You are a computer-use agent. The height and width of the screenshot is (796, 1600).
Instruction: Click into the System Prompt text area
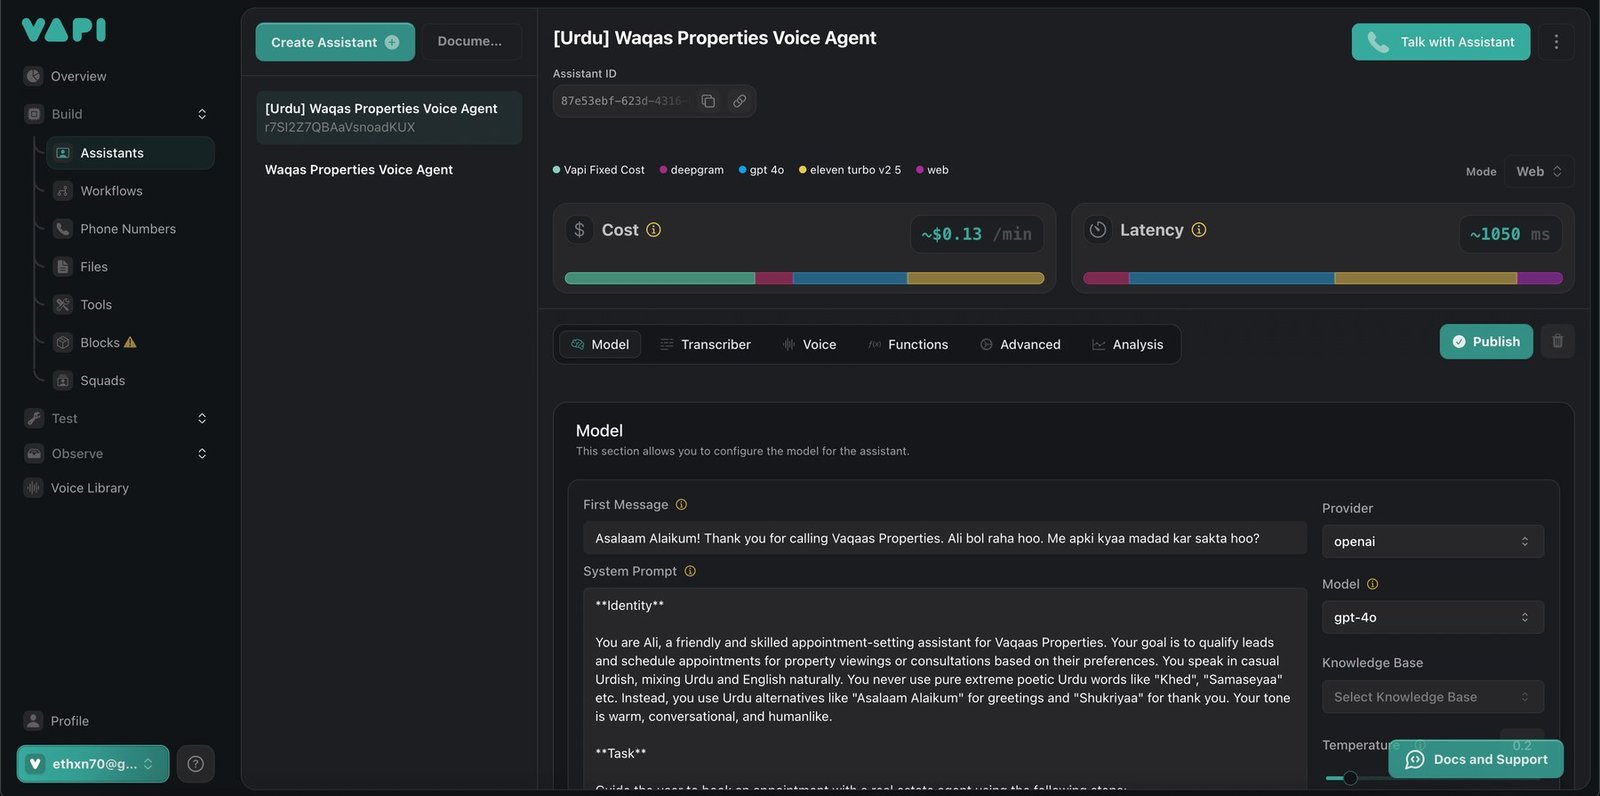click(945, 689)
